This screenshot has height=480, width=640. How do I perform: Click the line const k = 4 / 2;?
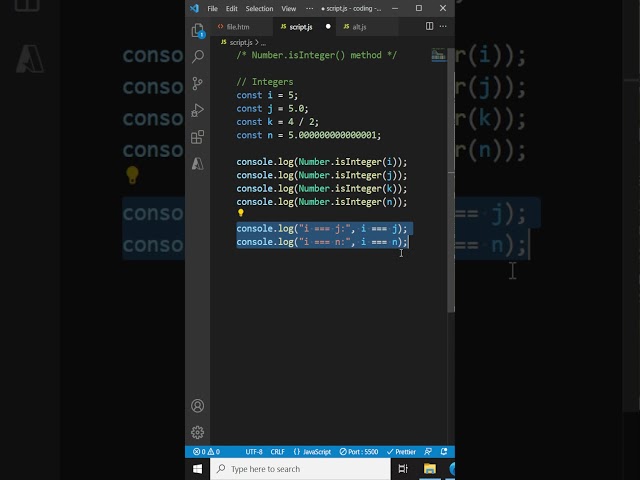tap(278, 122)
